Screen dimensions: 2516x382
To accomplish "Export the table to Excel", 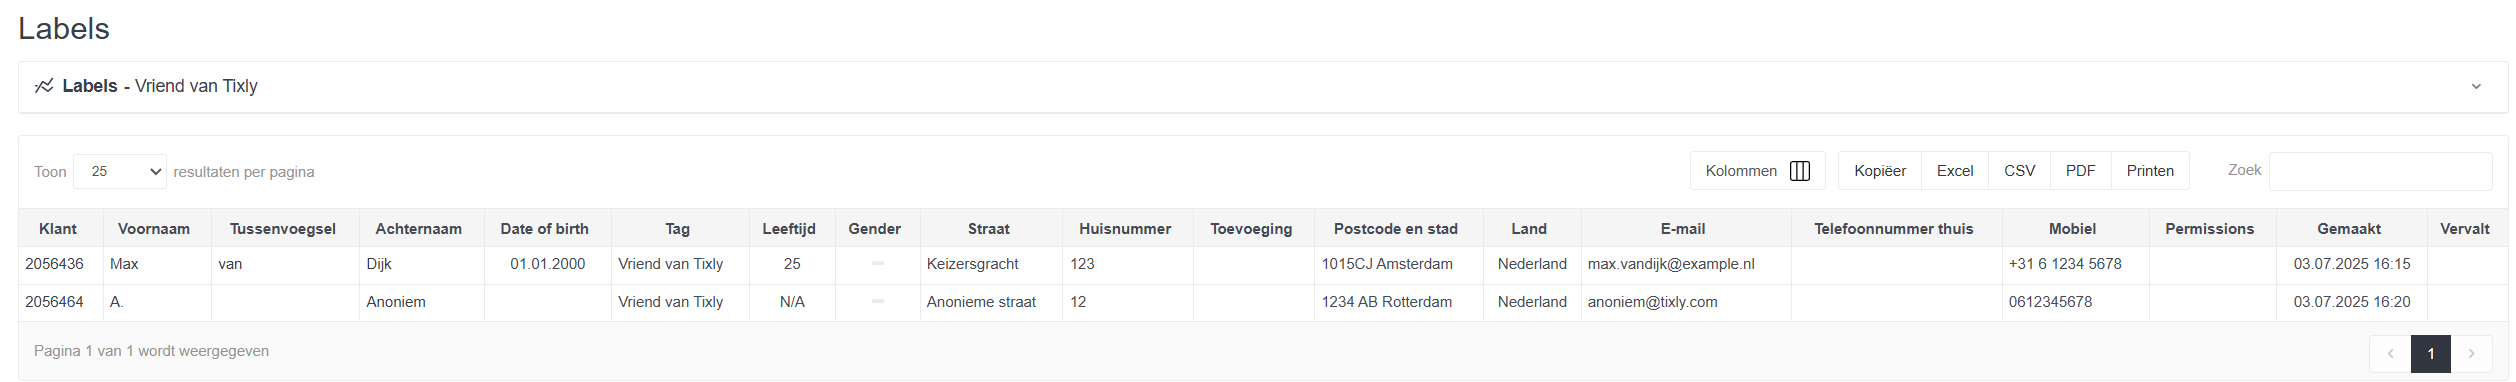I will [x=1955, y=171].
